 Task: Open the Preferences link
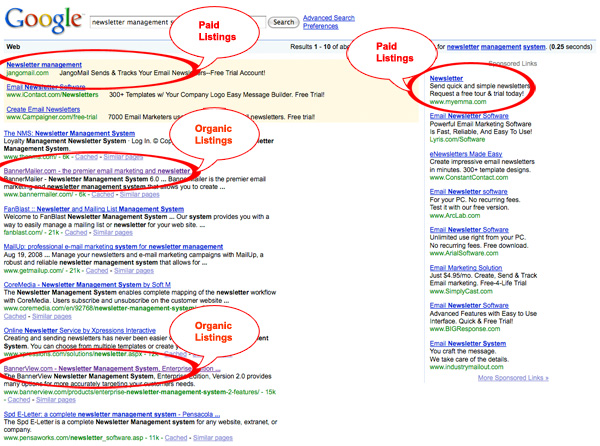321,26
